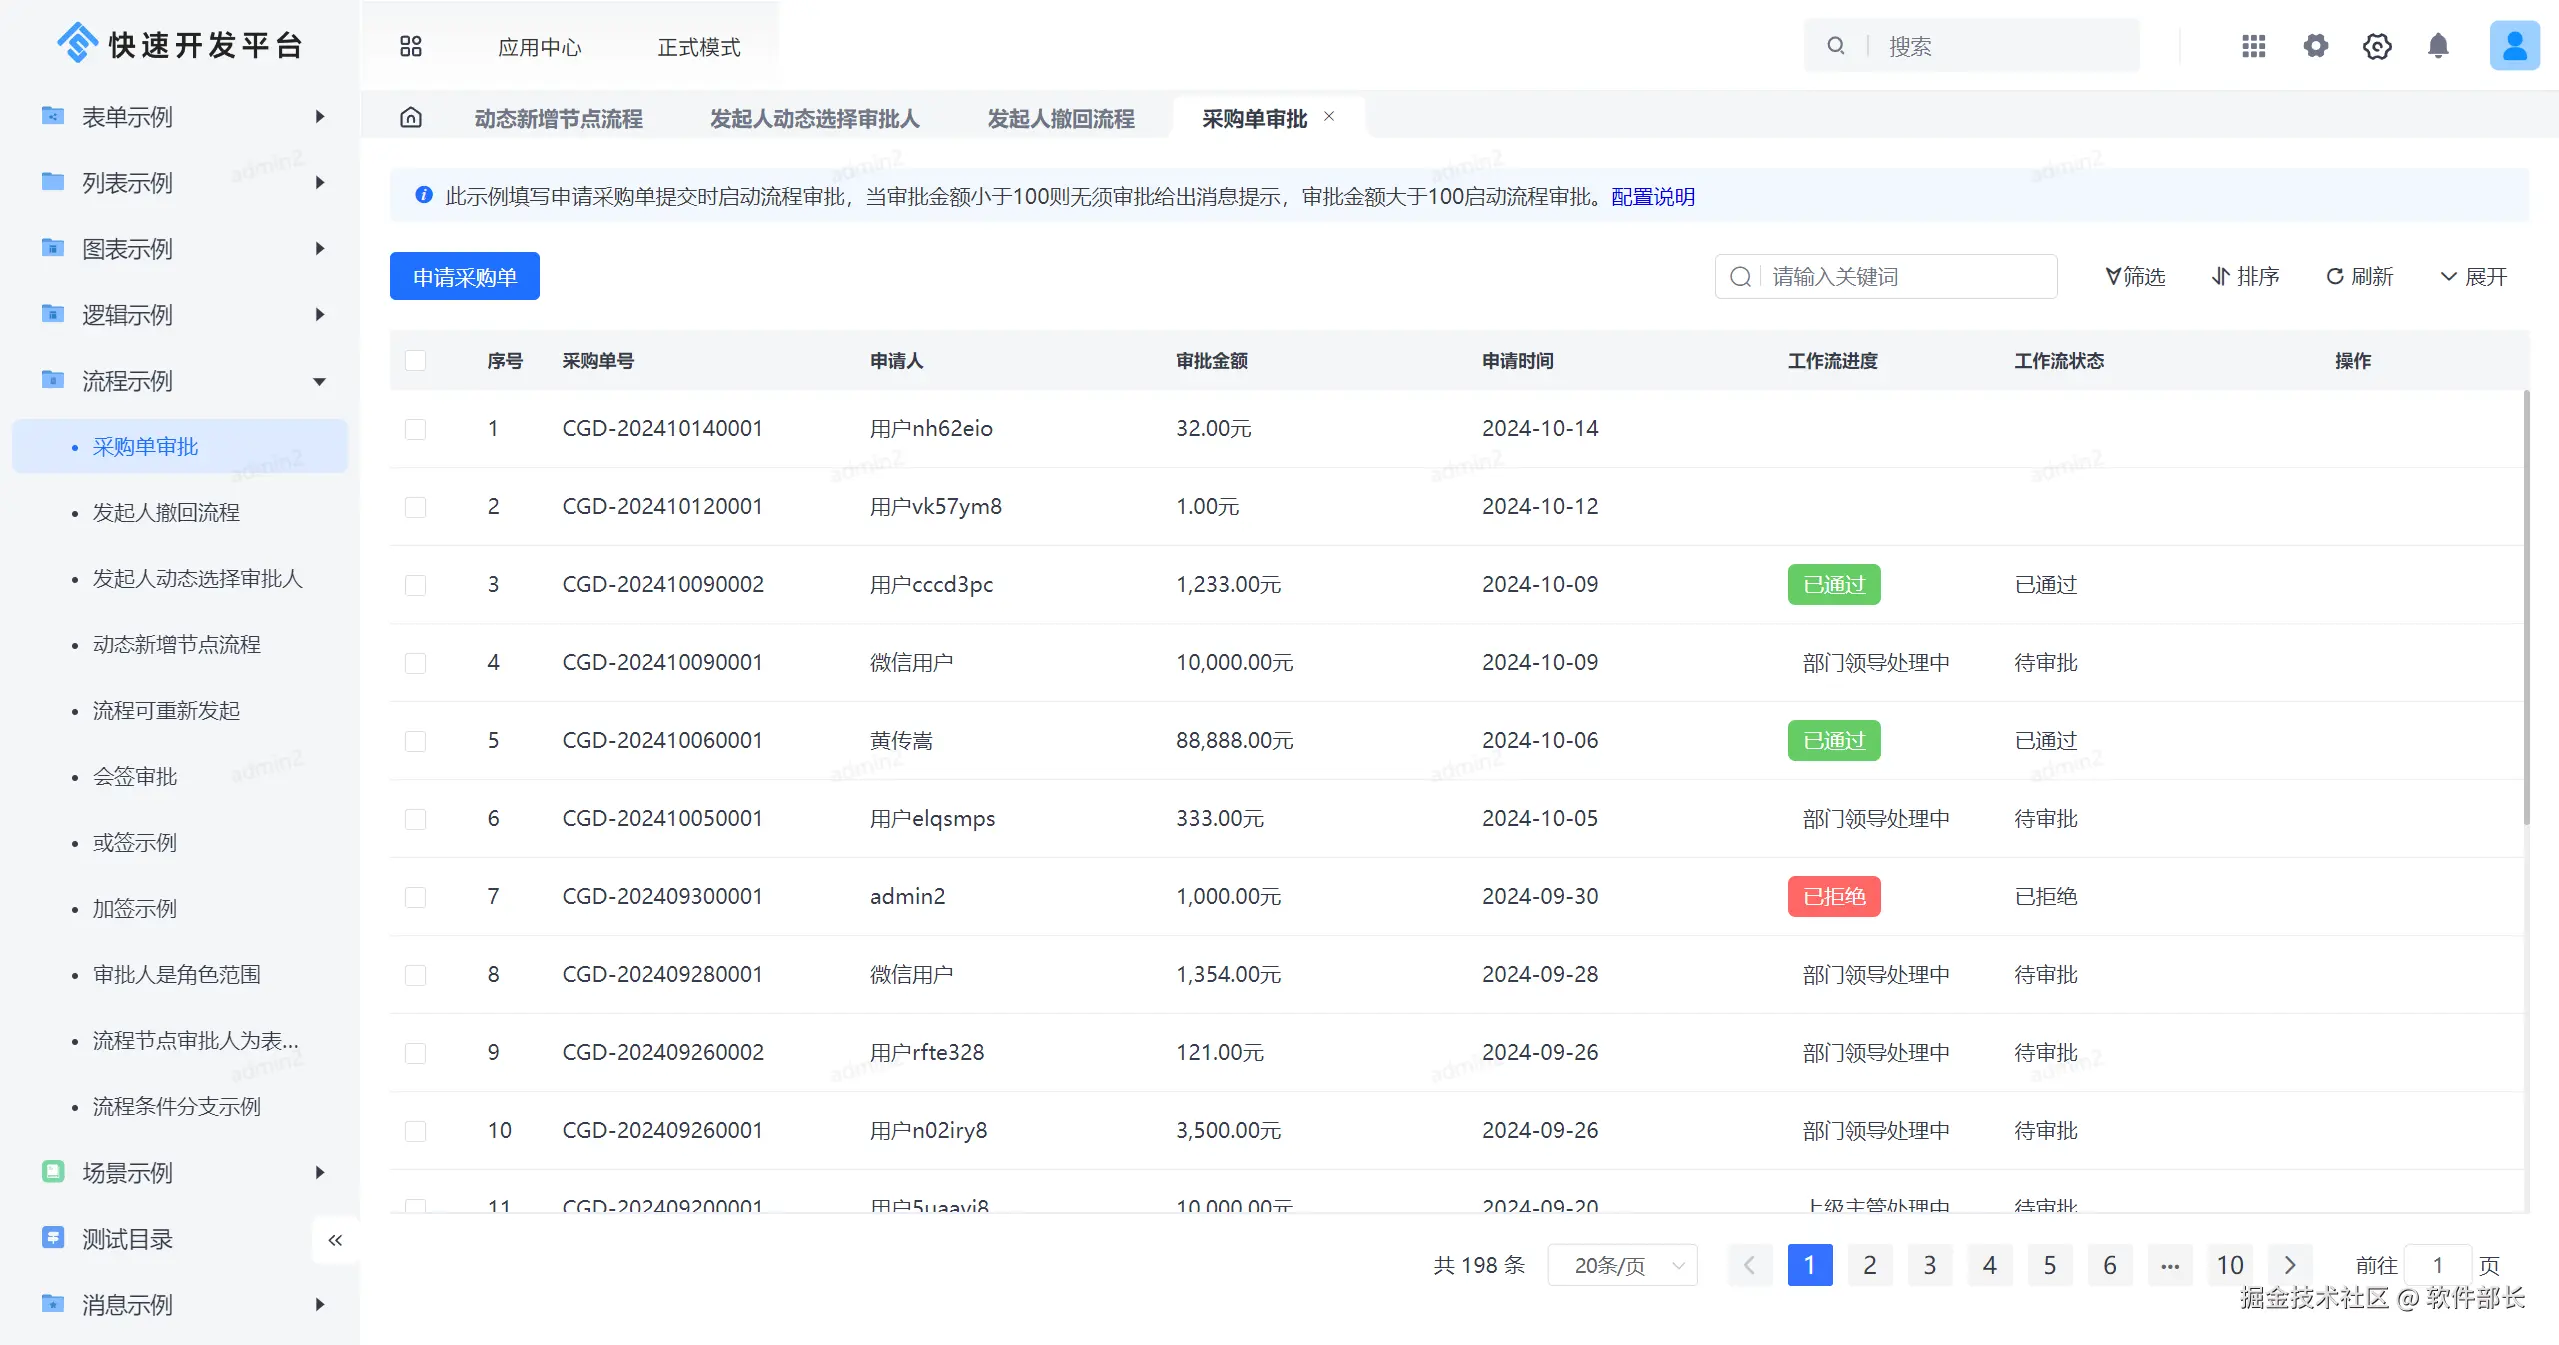
Task: Click the home icon in the tab bar
Action: click(411, 118)
